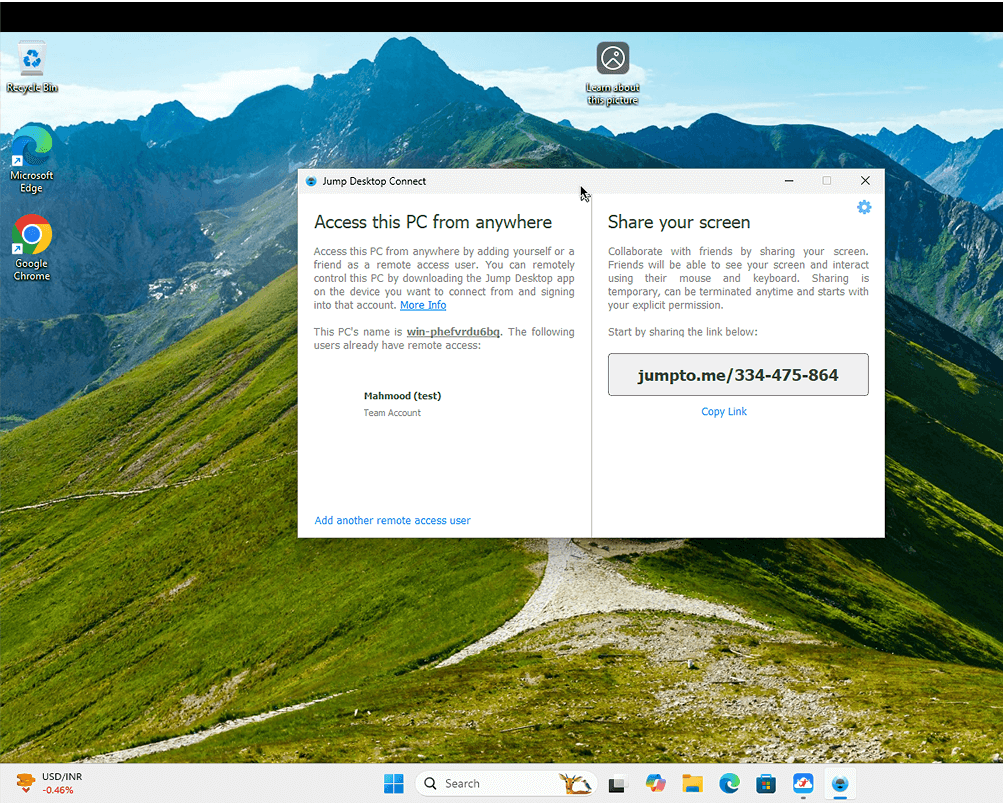The width and height of the screenshot is (1003, 803).
Task: Click the Jump Desktop Connect title bar icon
Action: tap(311, 181)
